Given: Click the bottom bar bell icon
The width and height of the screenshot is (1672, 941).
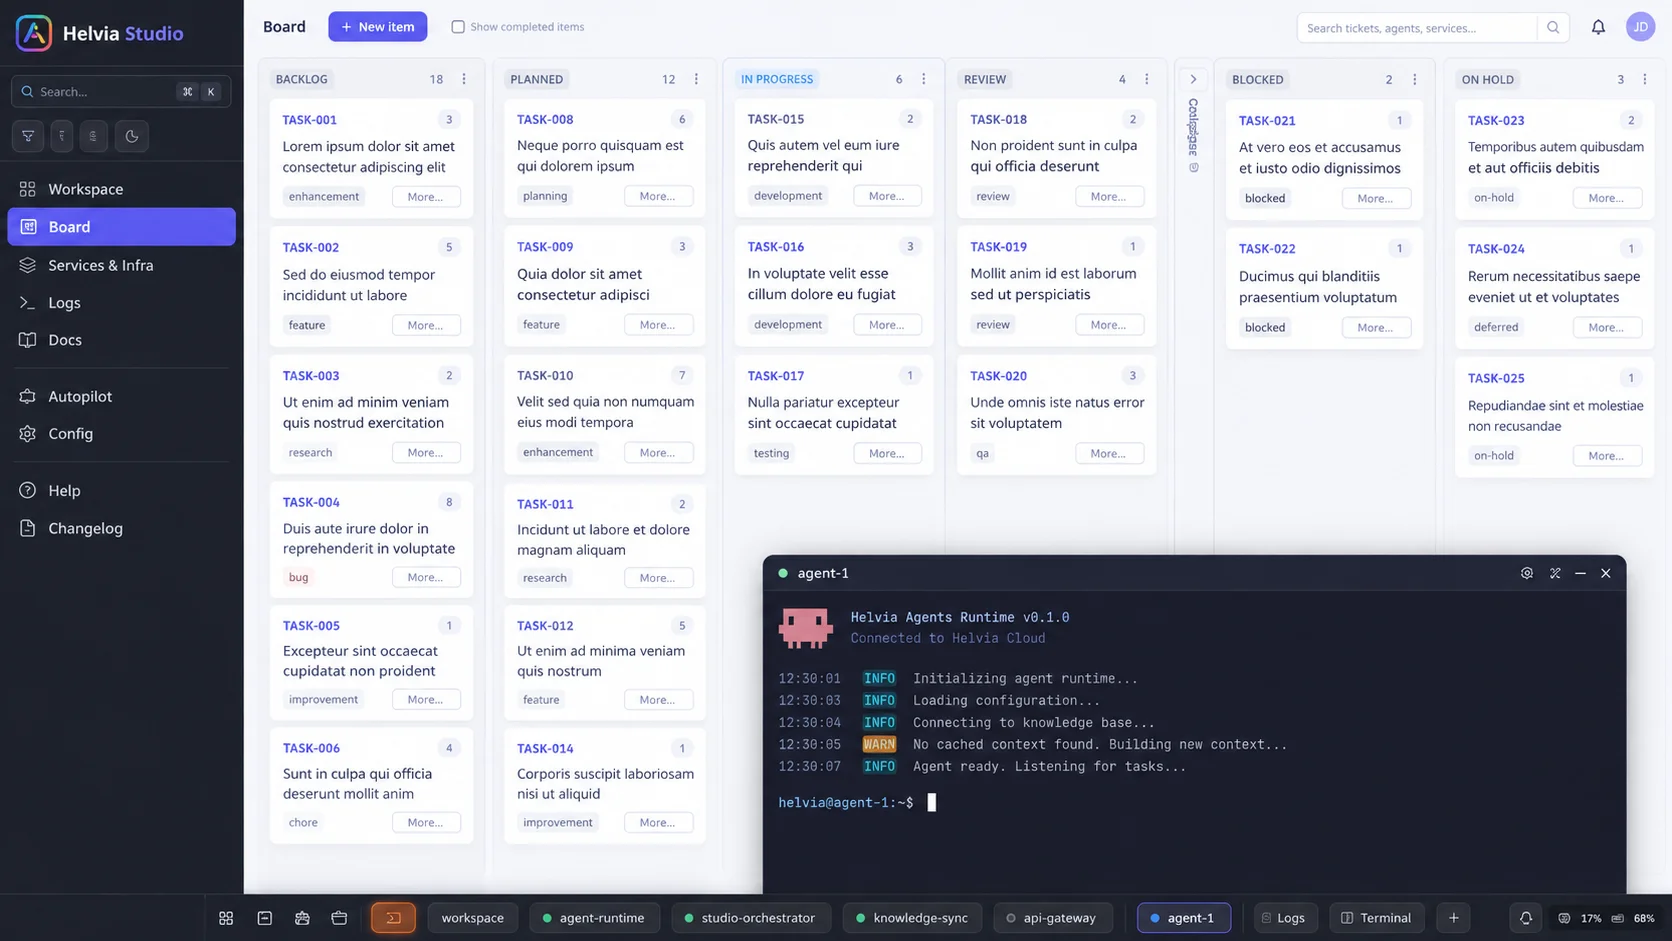Looking at the screenshot, I should [x=1526, y=918].
